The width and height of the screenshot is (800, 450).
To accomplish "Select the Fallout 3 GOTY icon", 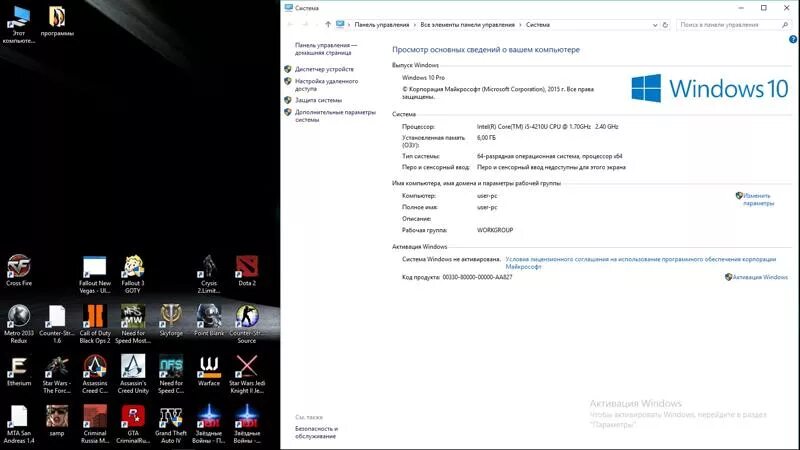I will point(133,274).
